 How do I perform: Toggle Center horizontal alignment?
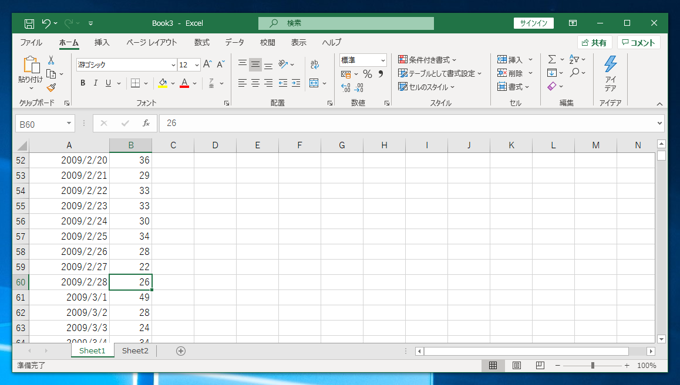[255, 83]
